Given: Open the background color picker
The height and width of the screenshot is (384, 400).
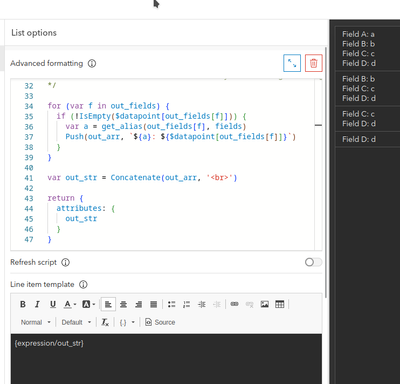Looking at the screenshot, I should click(x=88, y=304).
